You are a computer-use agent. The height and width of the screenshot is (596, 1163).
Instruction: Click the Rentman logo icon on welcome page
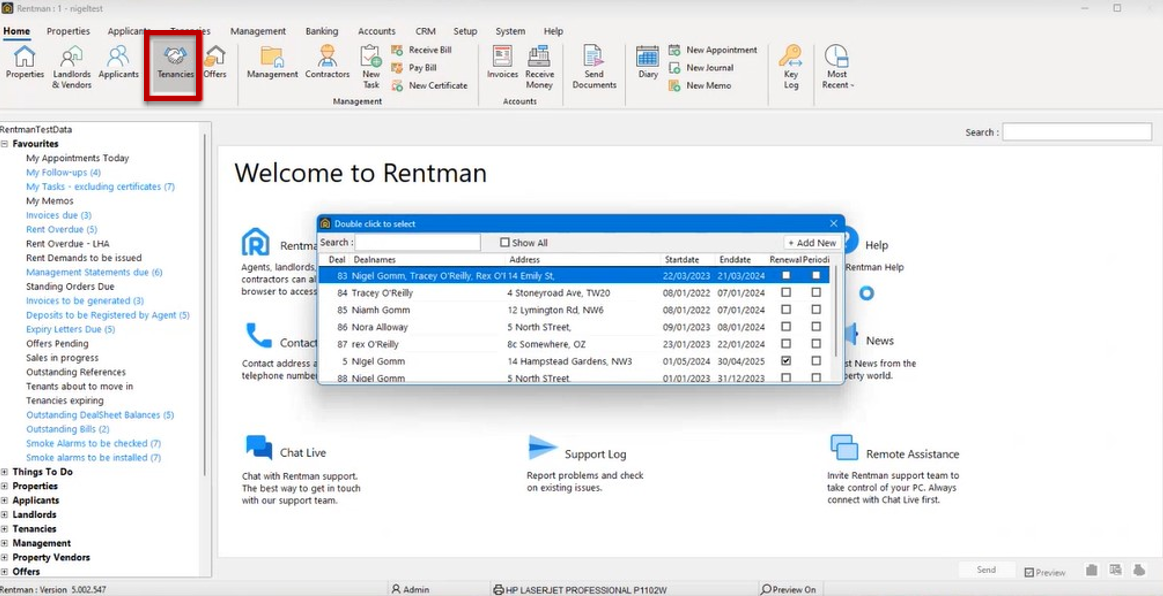tap(256, 242)
